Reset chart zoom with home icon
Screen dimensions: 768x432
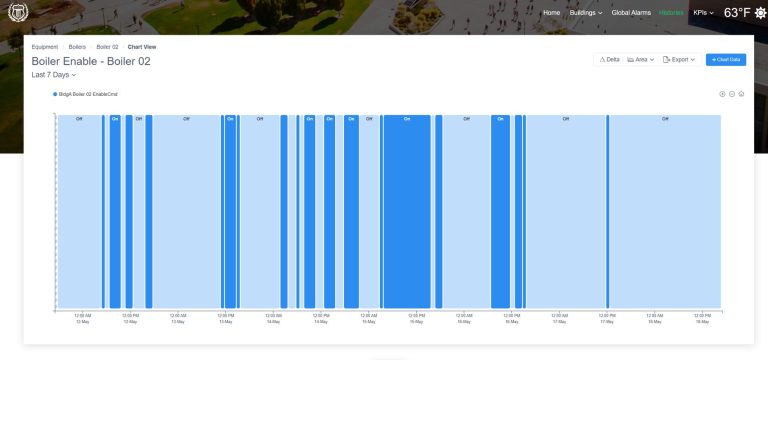point(741,94)
